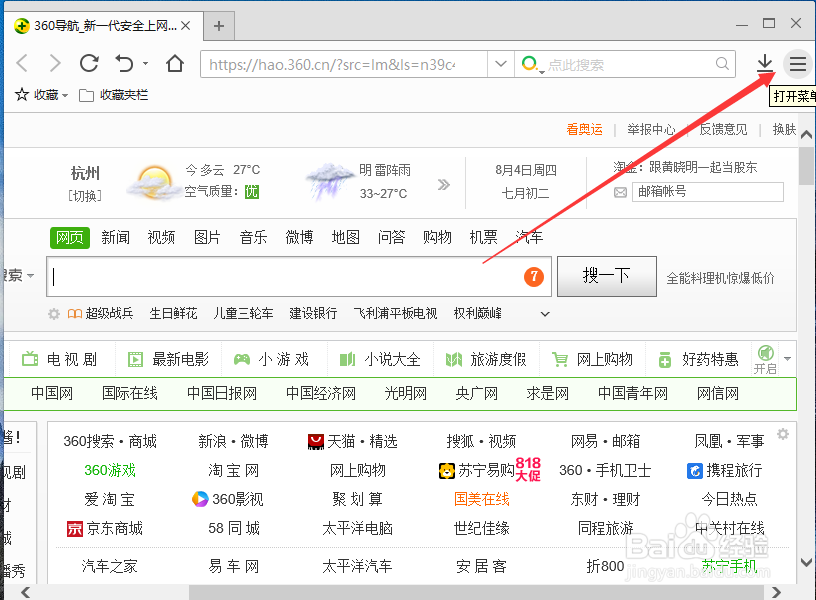Click the vertical scrollbar down arrow

(x=806, y=563)
